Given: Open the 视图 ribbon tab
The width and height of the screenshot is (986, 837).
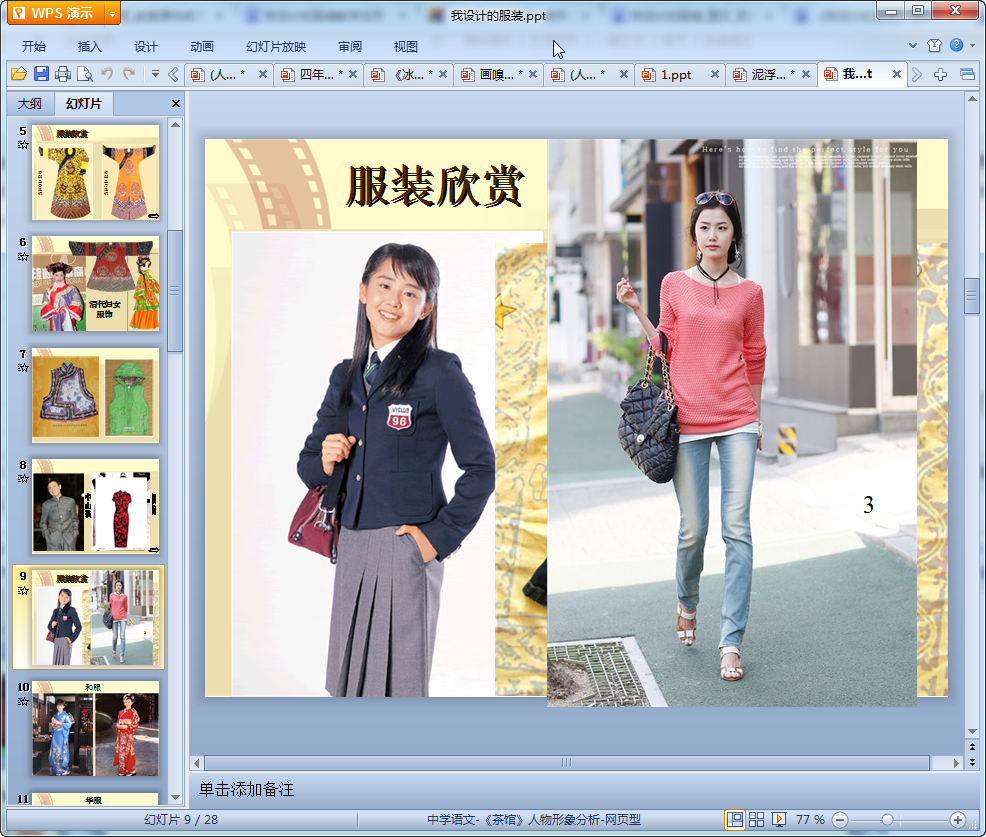Looking at the screenshot, I should [406, 47].
